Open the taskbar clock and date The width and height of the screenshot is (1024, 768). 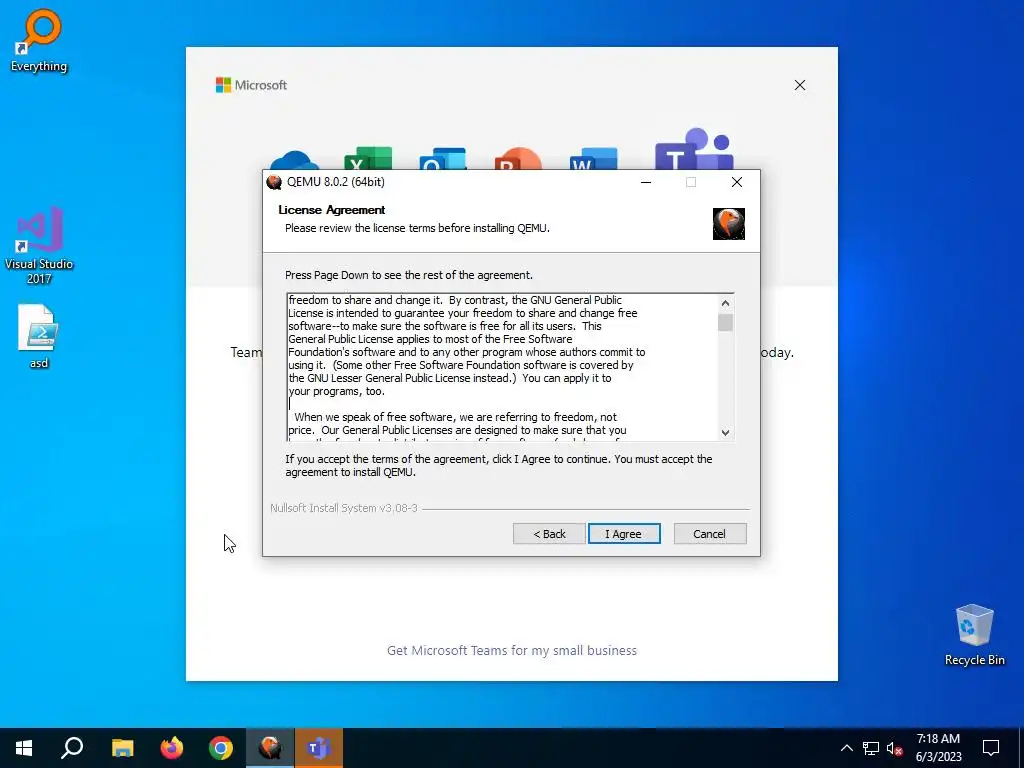coord(938,748)
